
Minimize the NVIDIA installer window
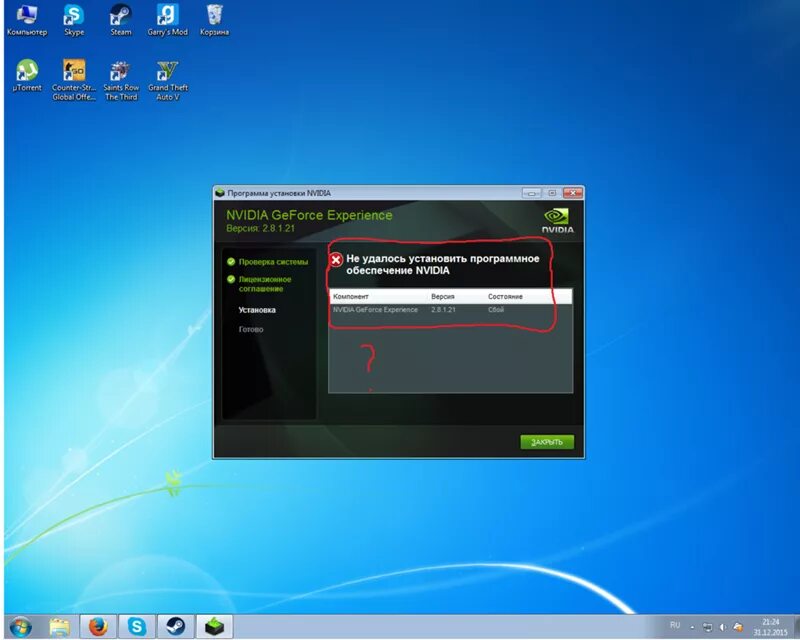pyautogui.click(x=531, y=193)
